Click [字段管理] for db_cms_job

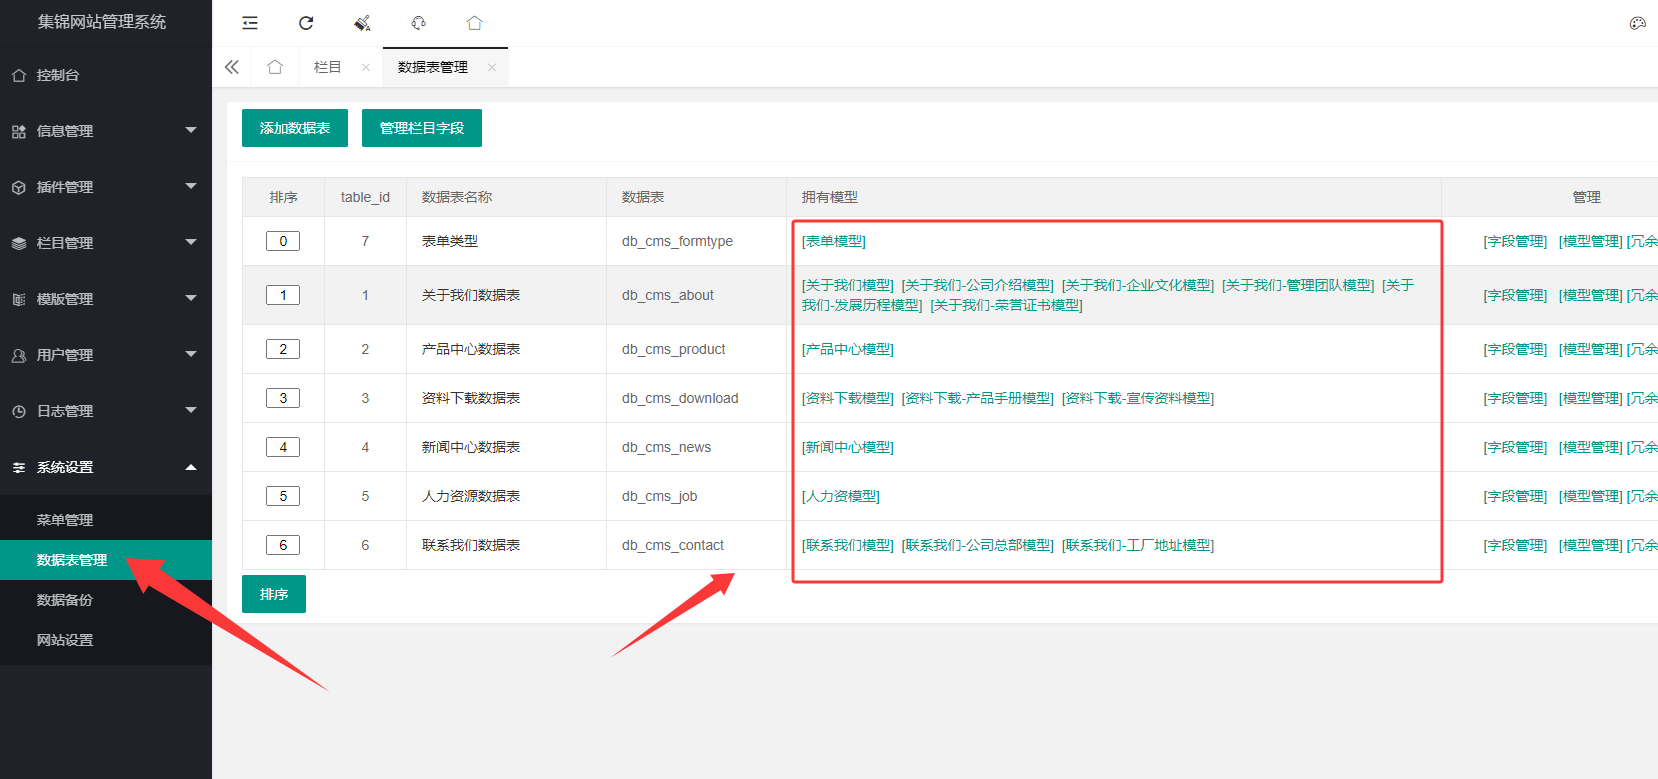tap(1515, 496)
